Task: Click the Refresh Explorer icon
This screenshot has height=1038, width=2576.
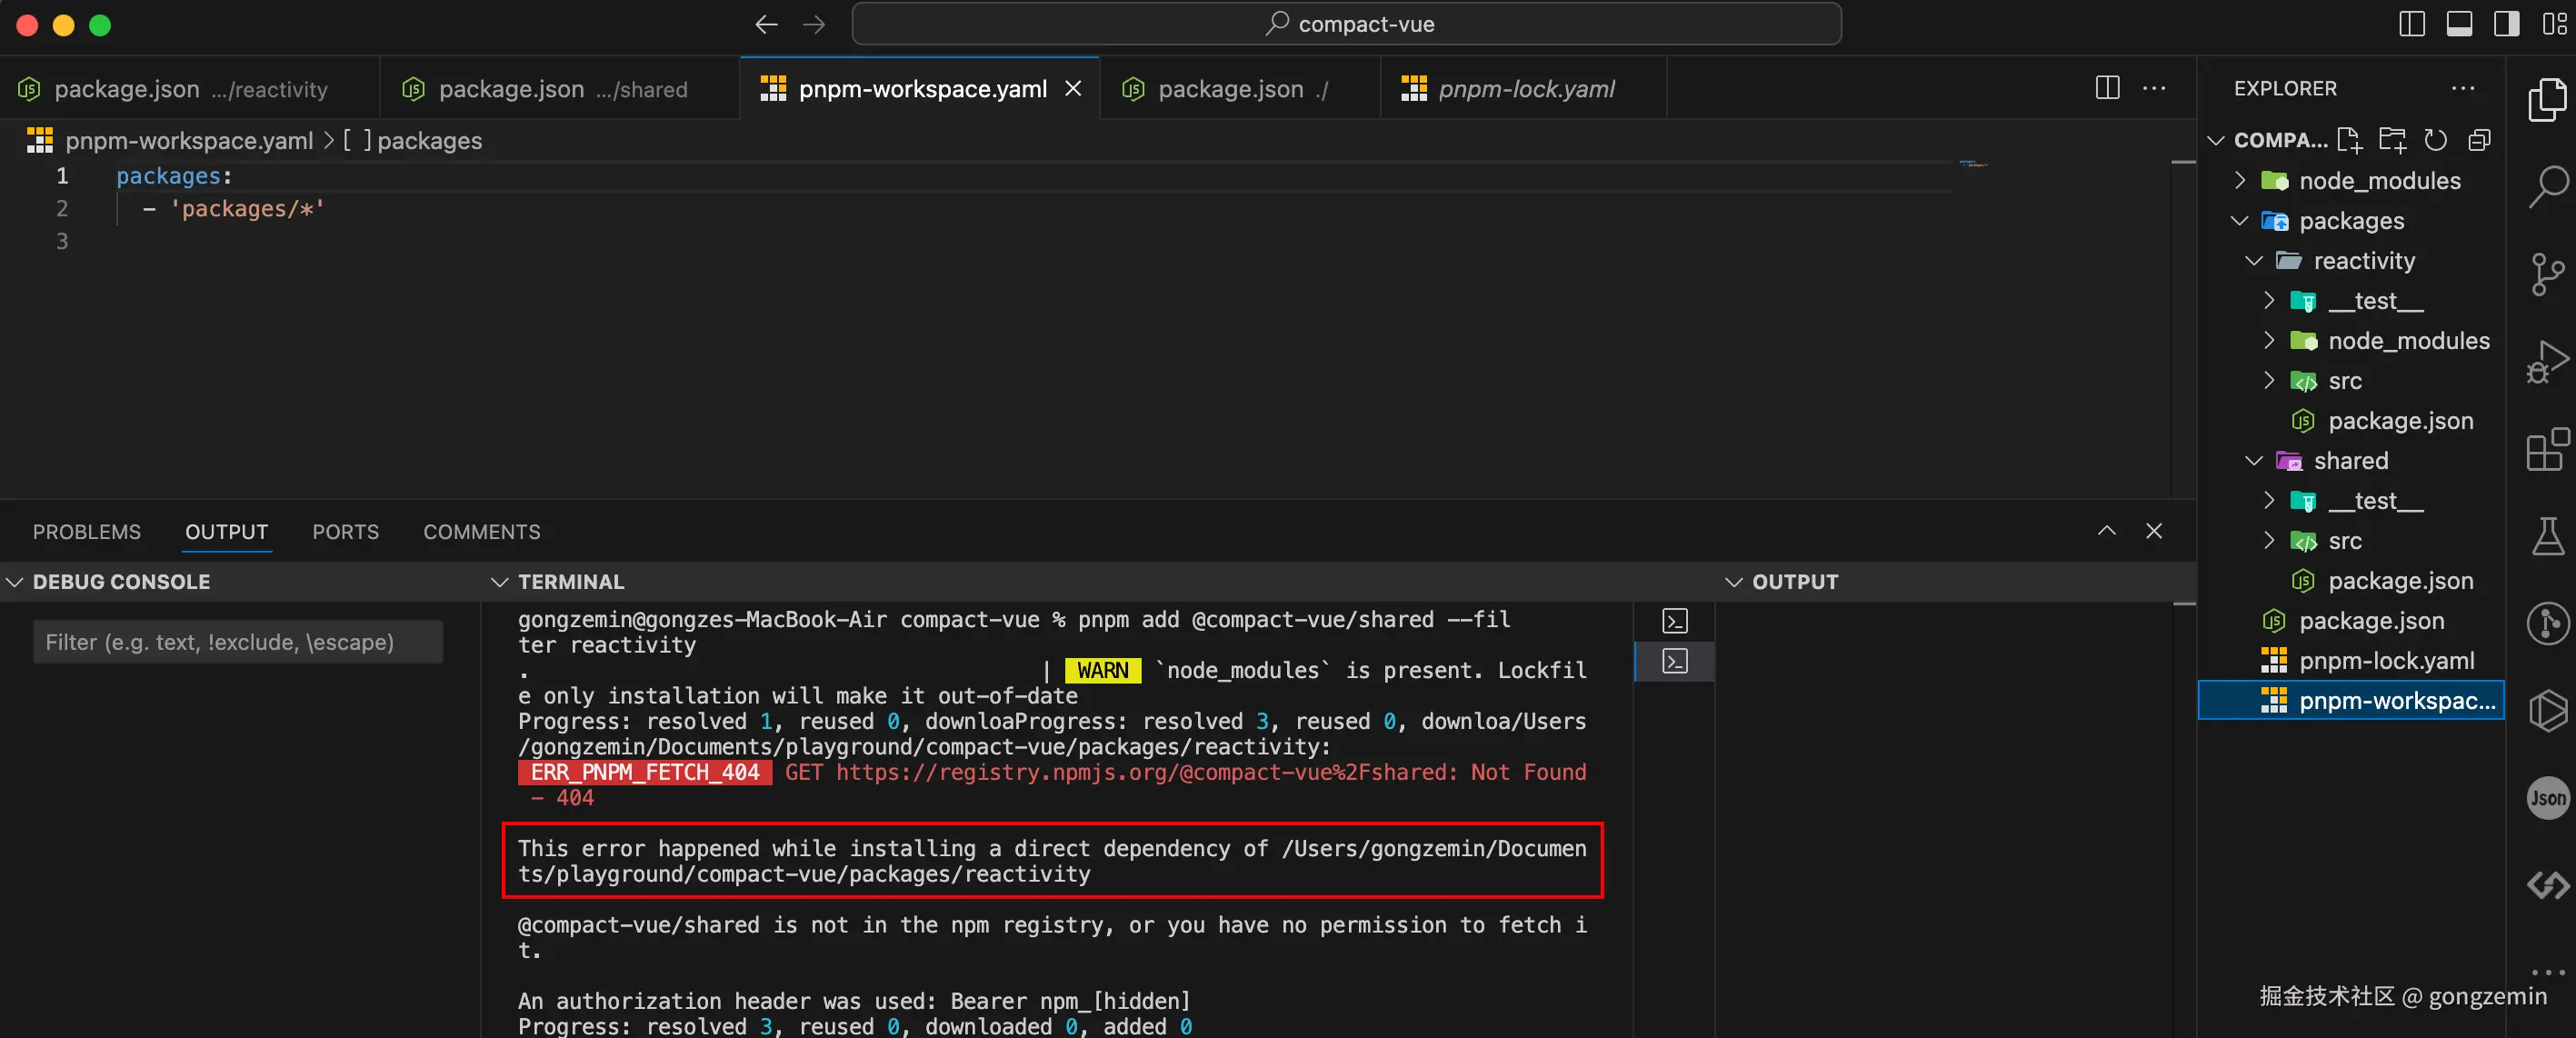Action: coord(2436,140)
